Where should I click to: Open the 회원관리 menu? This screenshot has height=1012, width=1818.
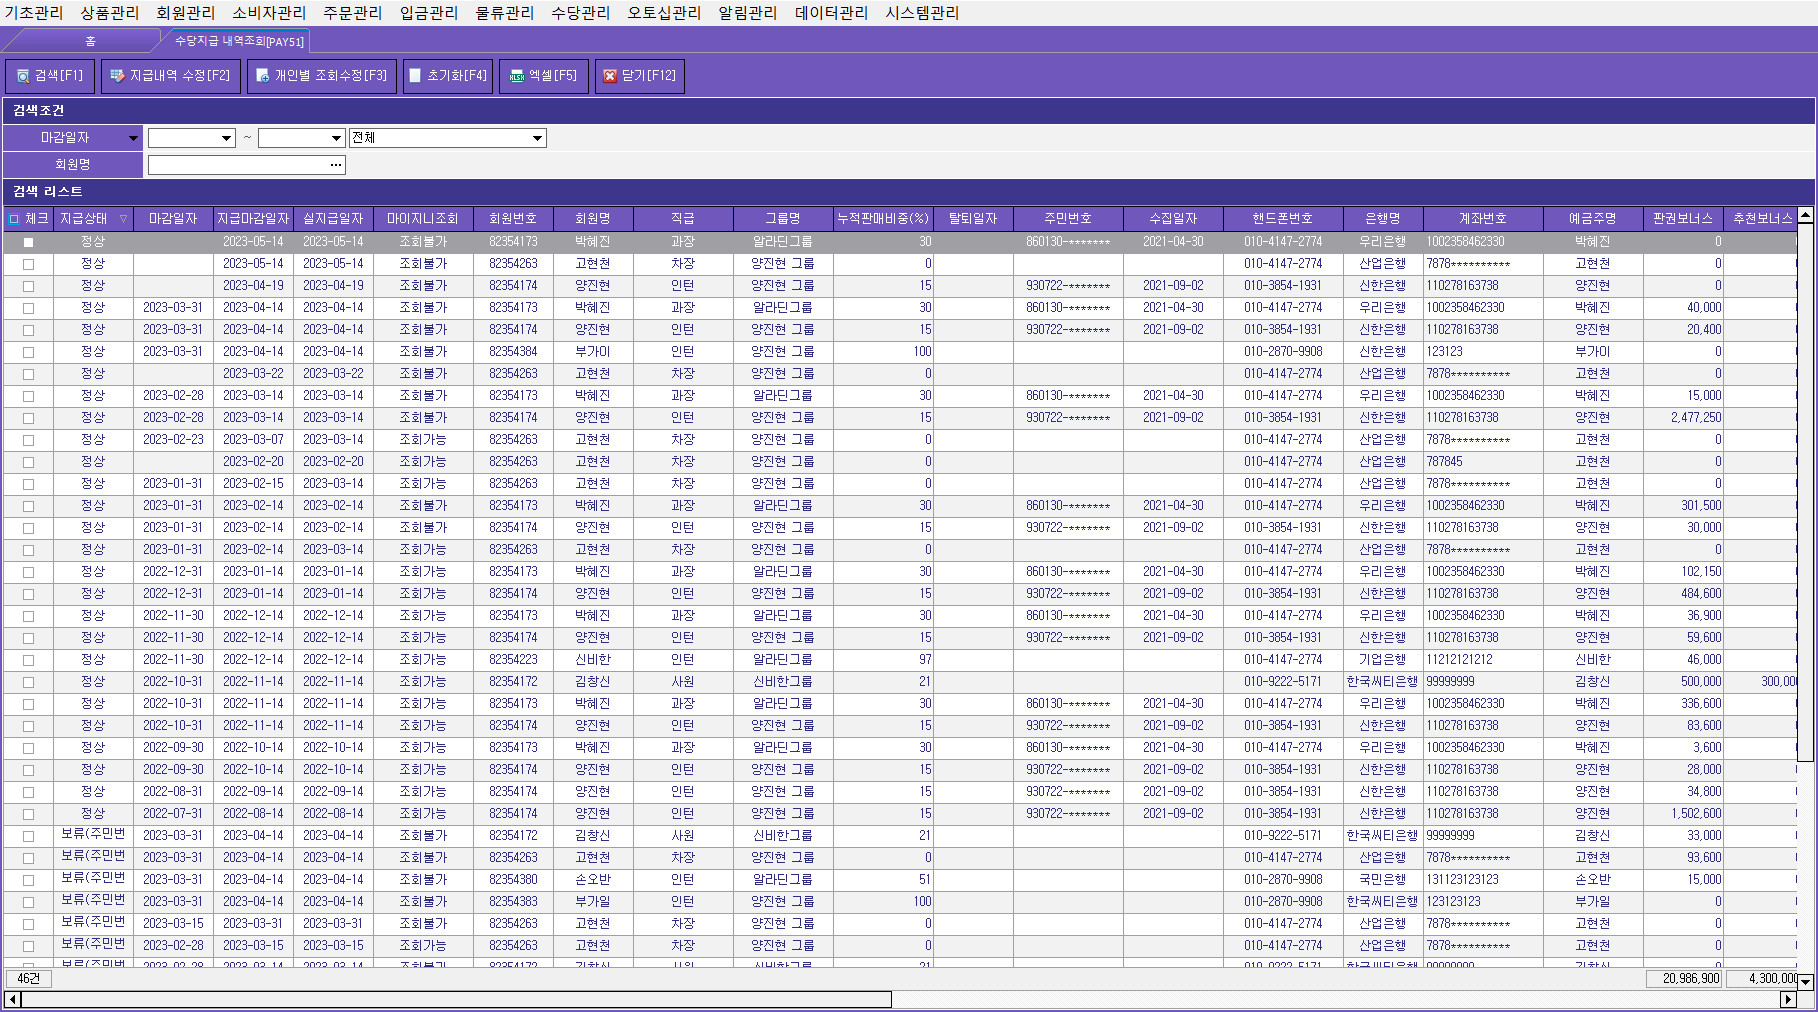186,13
